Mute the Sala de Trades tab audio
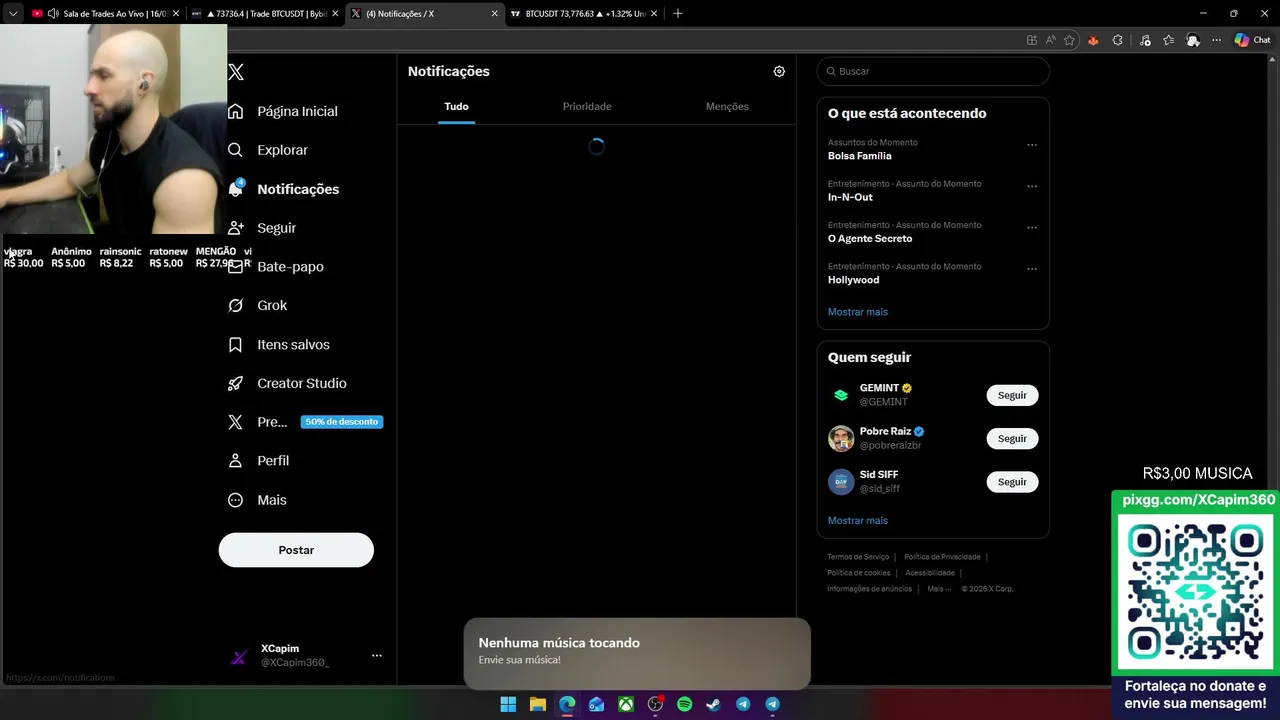This screenshot has height=720, width=1280. tap(53, 14)
